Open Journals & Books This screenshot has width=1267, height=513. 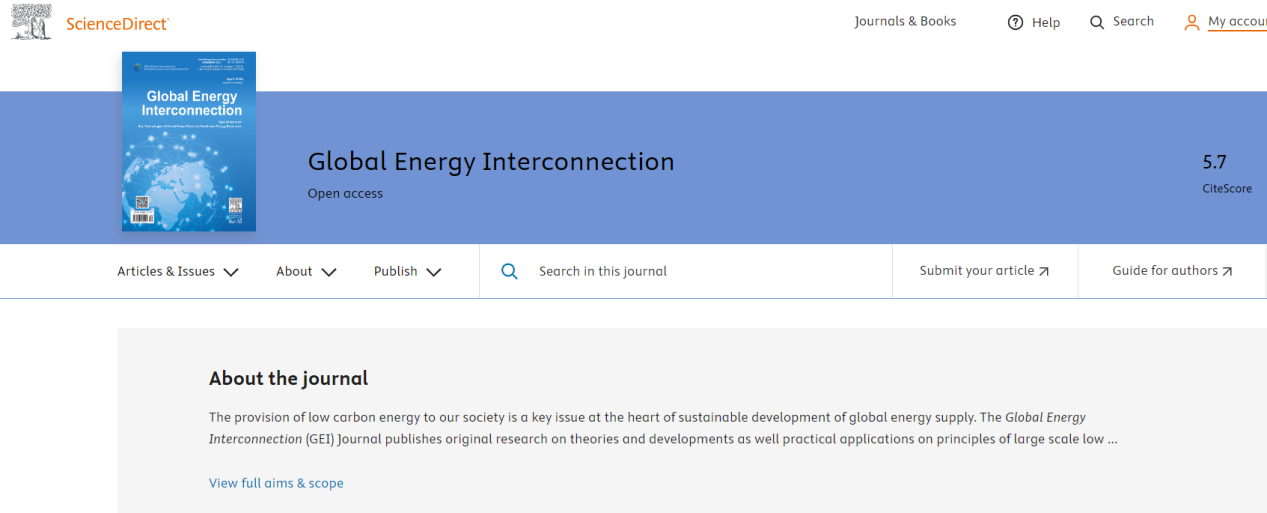point(905,21)
